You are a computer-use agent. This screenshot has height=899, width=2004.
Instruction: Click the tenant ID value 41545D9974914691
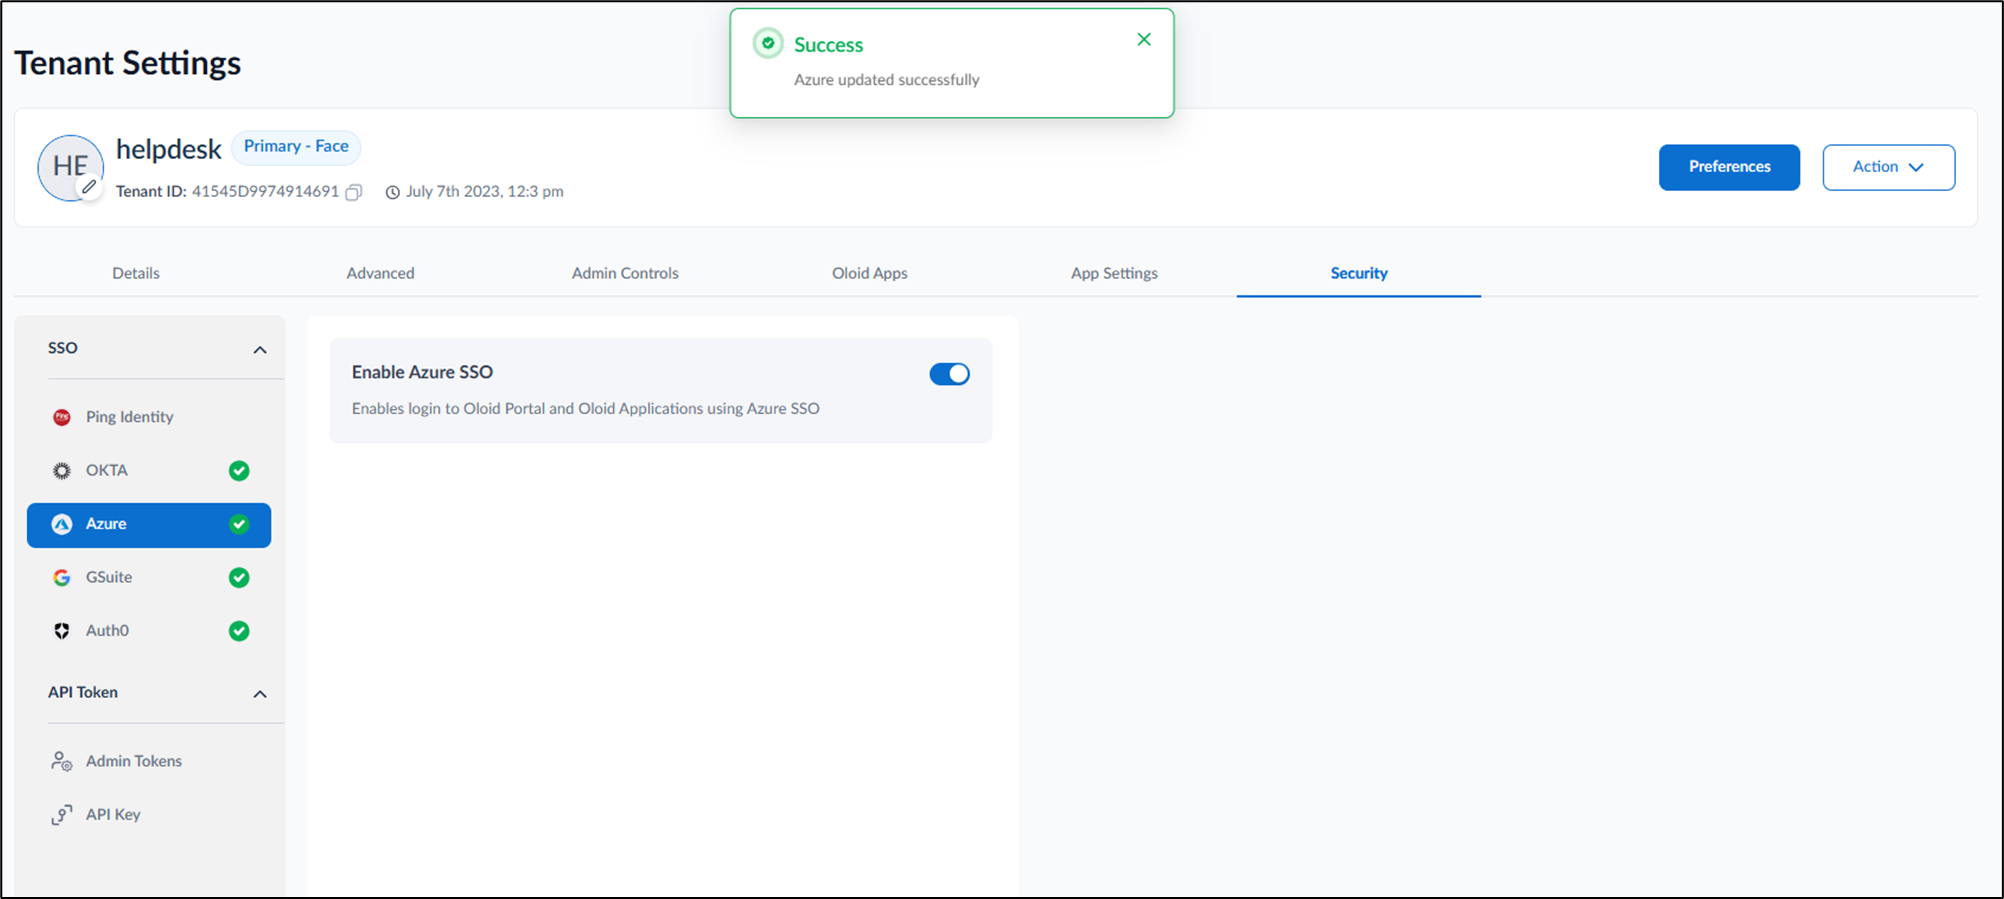tap(265, 191)
